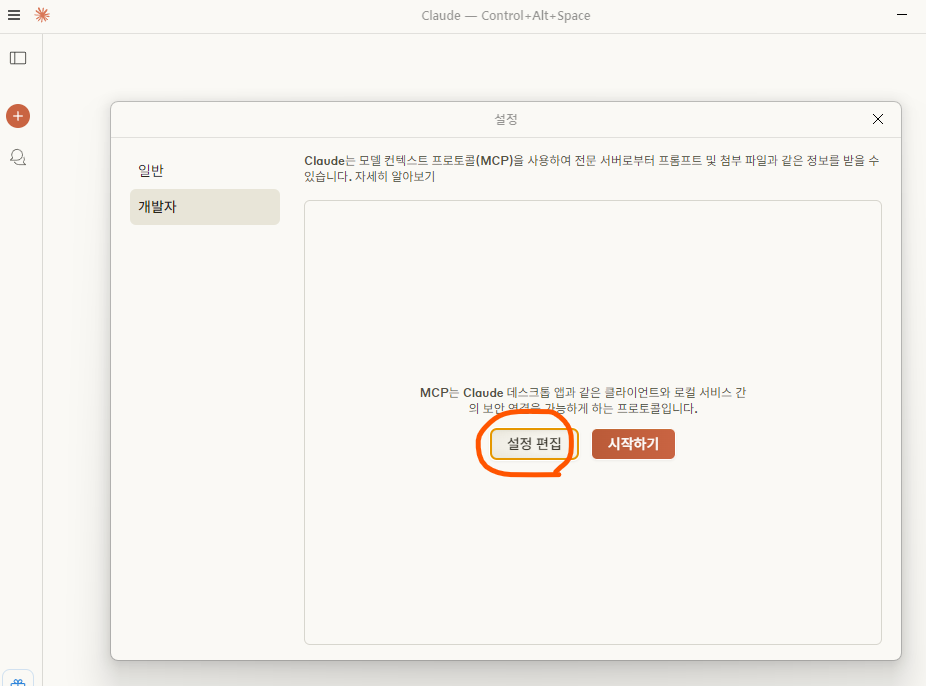Open the hamburger menu icon
926x686 pixels.
pos(14,15)
